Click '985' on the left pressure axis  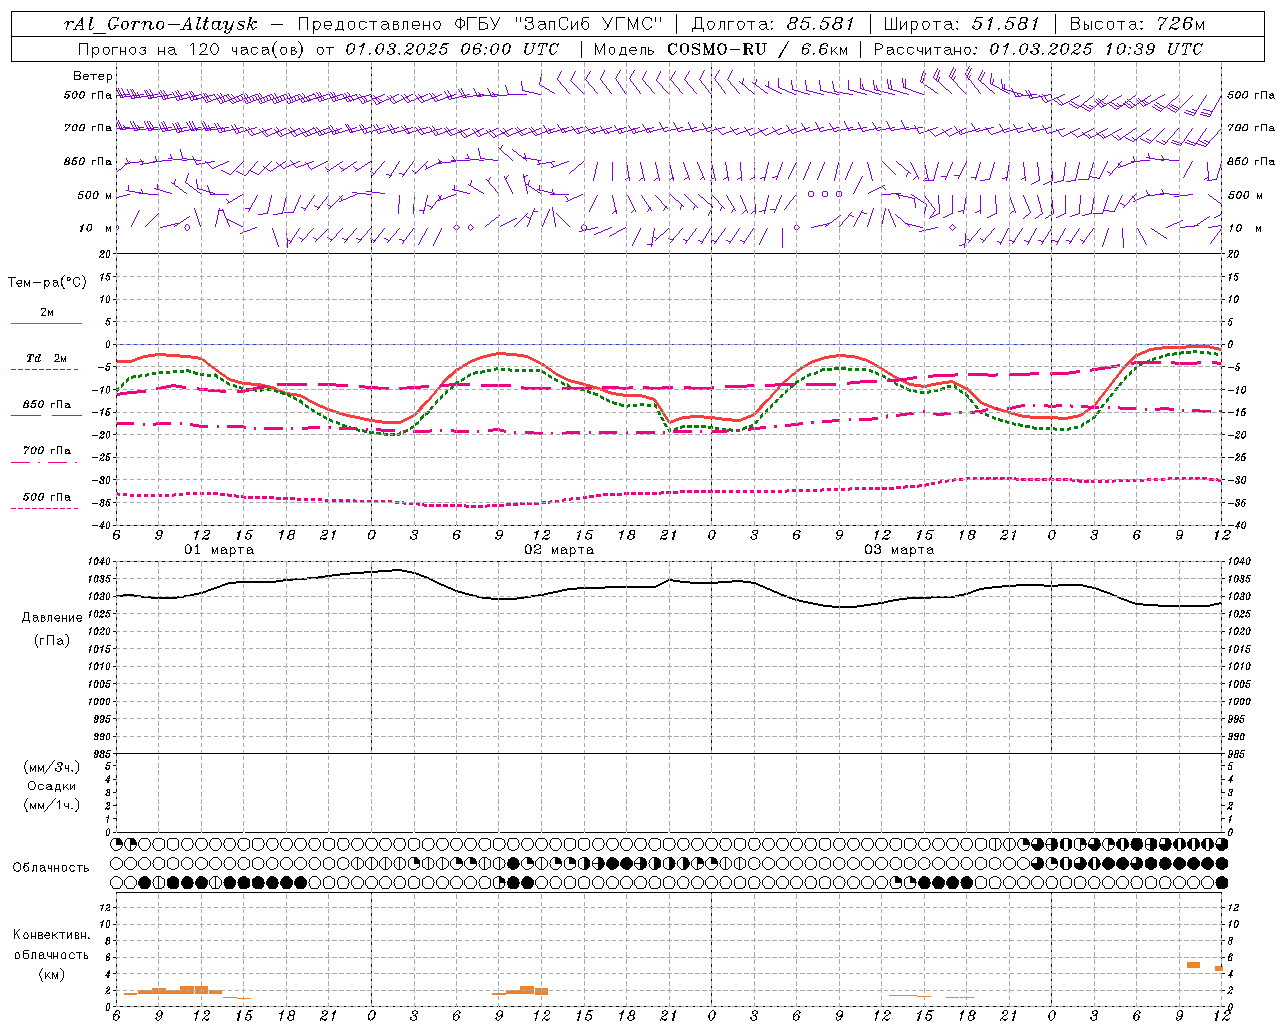click(x=103, y=754)
